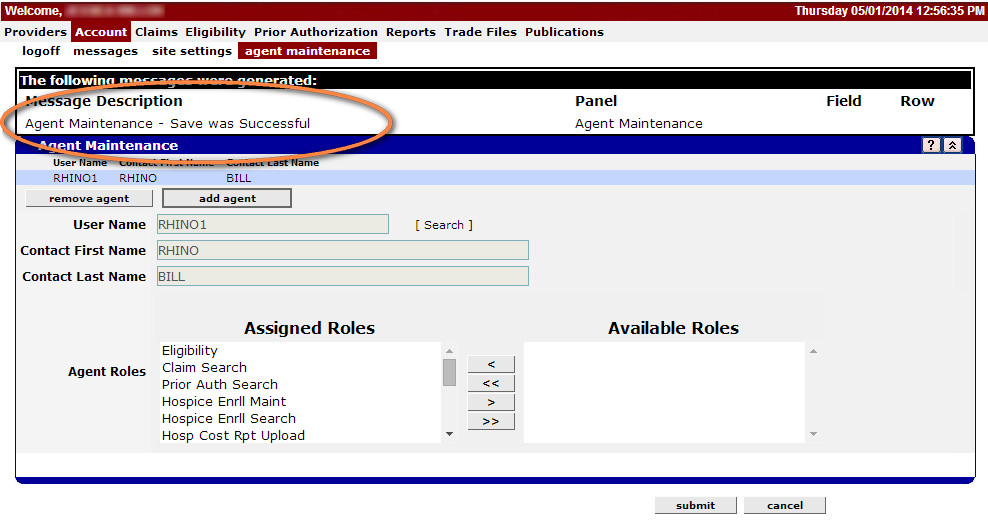
Task: Click the logoff link
Action: coord(42,51)
